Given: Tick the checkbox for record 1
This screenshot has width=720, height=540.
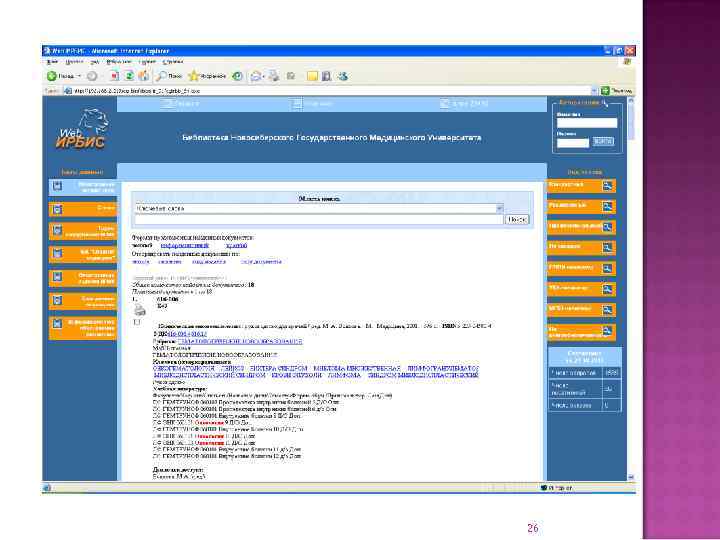Looking at the screenshot, I should [x=137, y=322].
